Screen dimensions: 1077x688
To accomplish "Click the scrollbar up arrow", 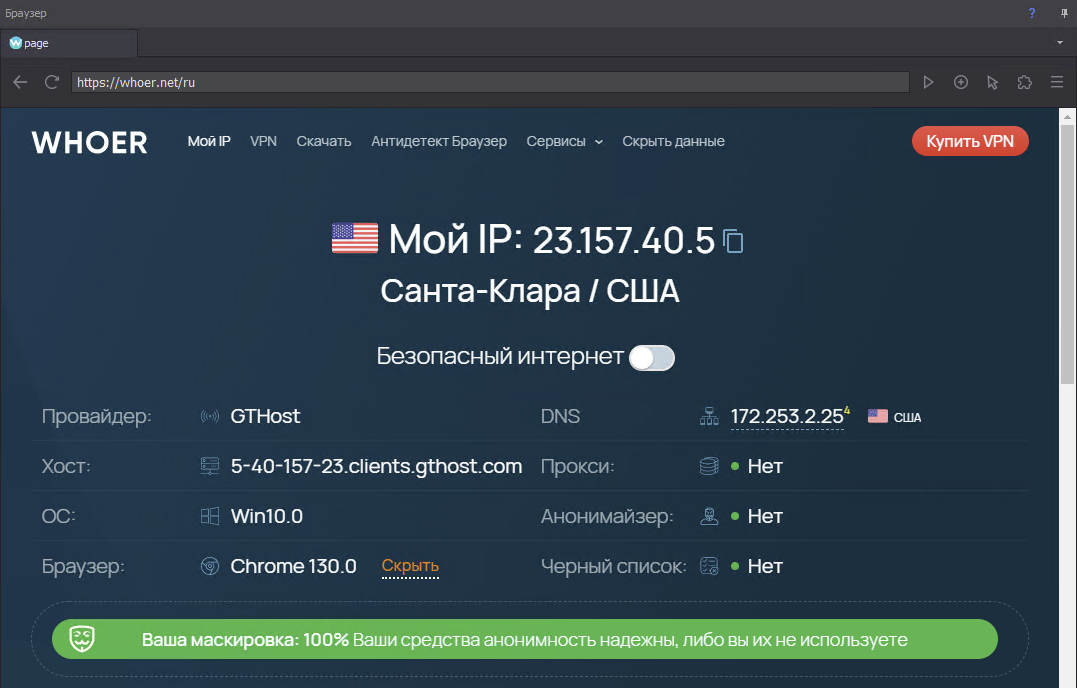I will 1067,116.
